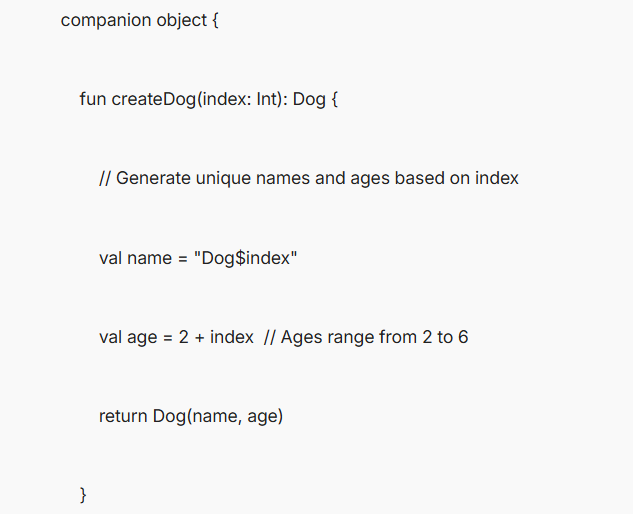Click opening brace after companion object

[215, 20]
